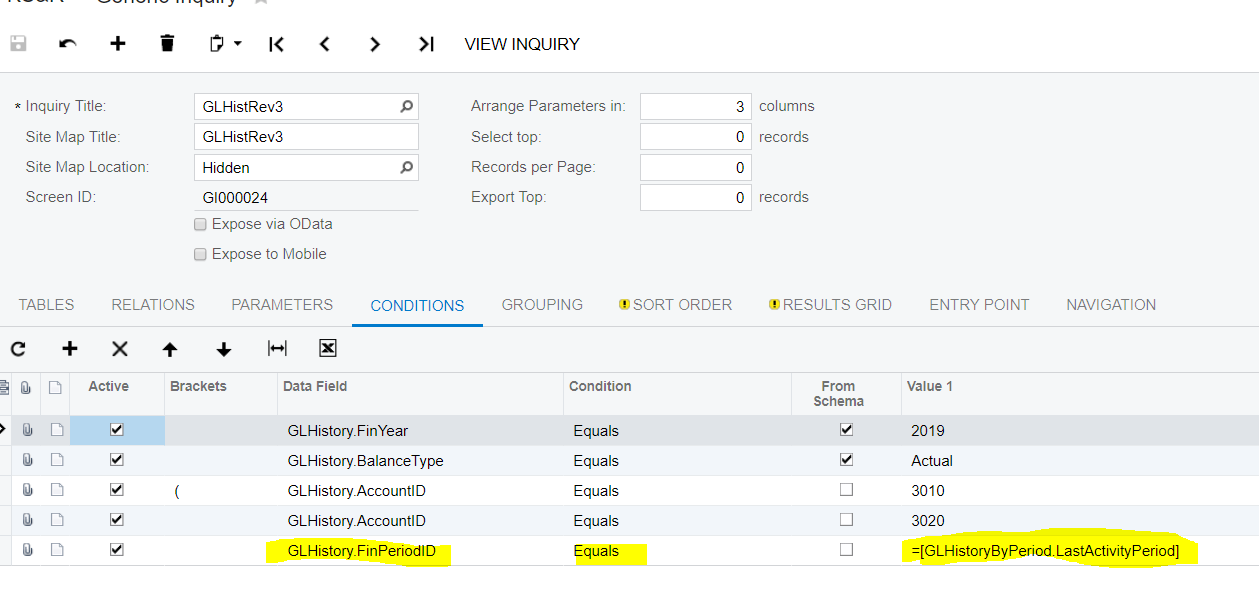
Task: Go to the next record arrow
Action: (x=375, y=44)
